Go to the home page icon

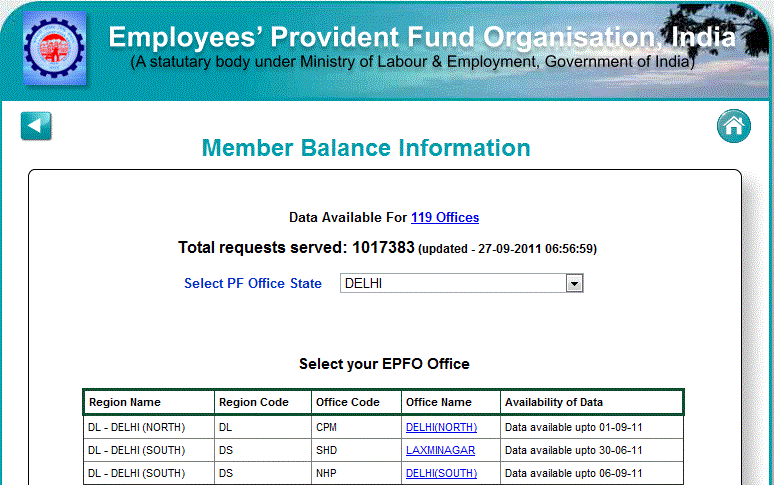coord(734,126)
